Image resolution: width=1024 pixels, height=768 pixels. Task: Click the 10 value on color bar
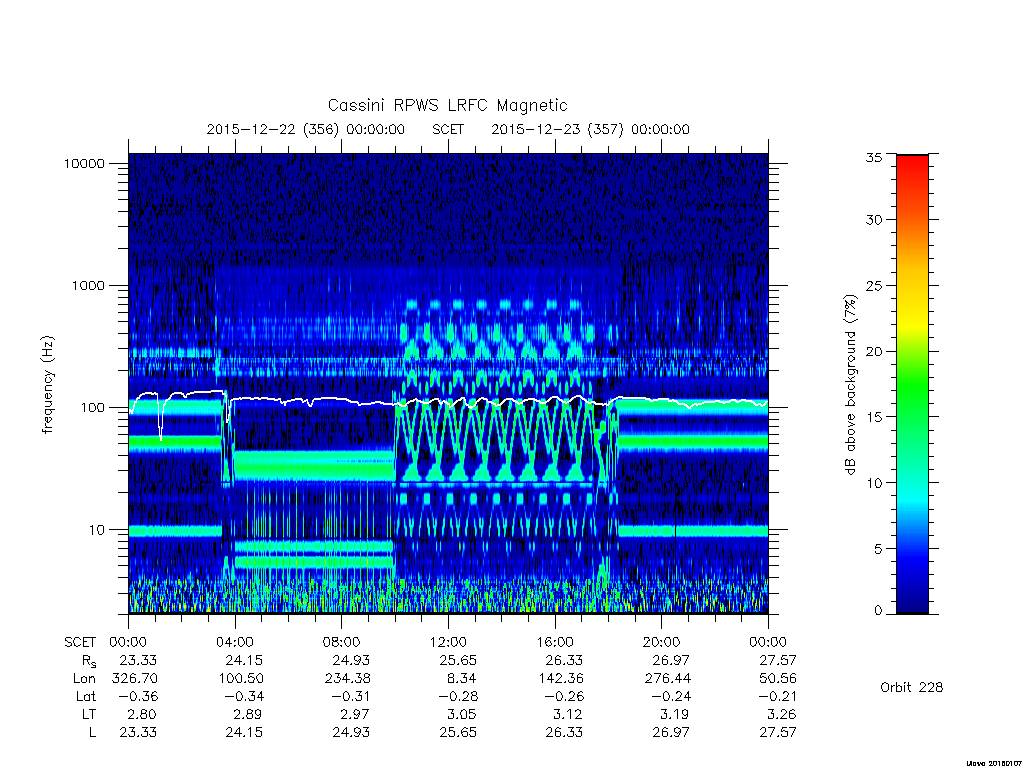pos(874,483)
